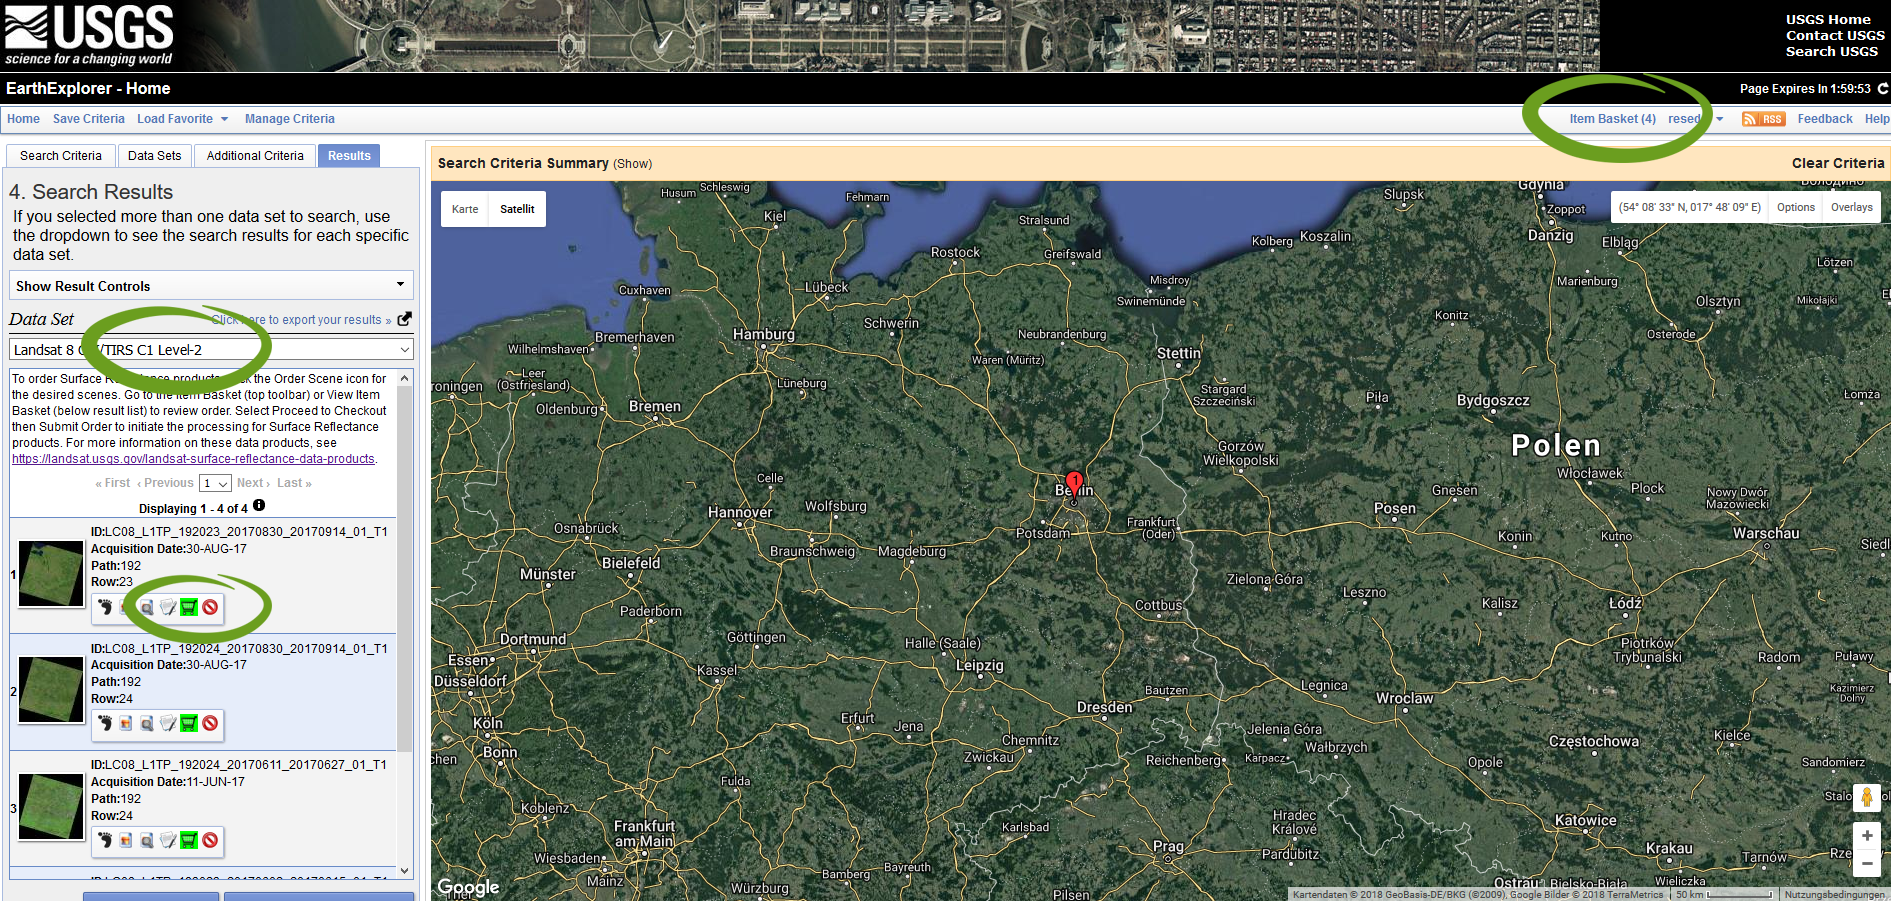Compare browse for second scene result
Viewport: 1891px width, 901px height.
pyautogui.click(x=147, y=723)
